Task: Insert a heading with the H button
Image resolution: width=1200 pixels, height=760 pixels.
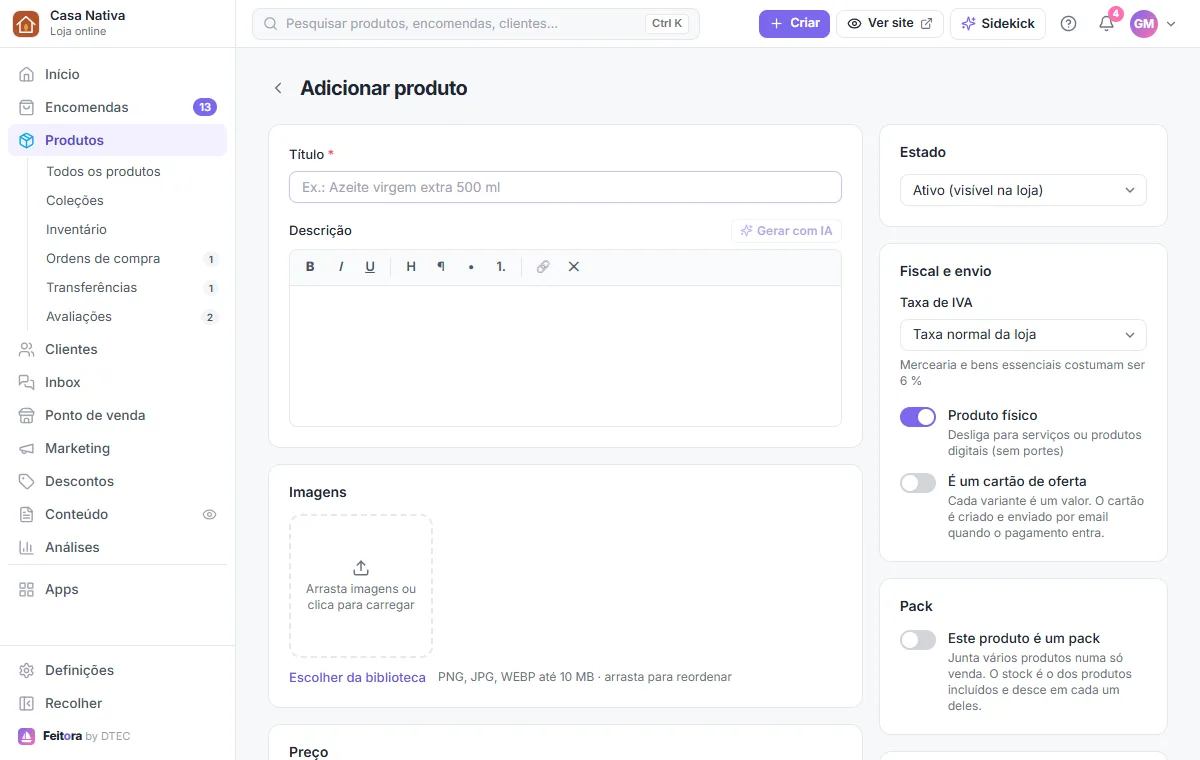Action: 411,267
